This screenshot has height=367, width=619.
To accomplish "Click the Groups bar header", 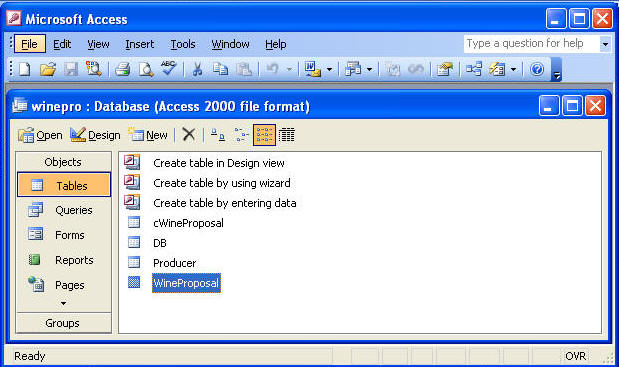I will point(63,323).
